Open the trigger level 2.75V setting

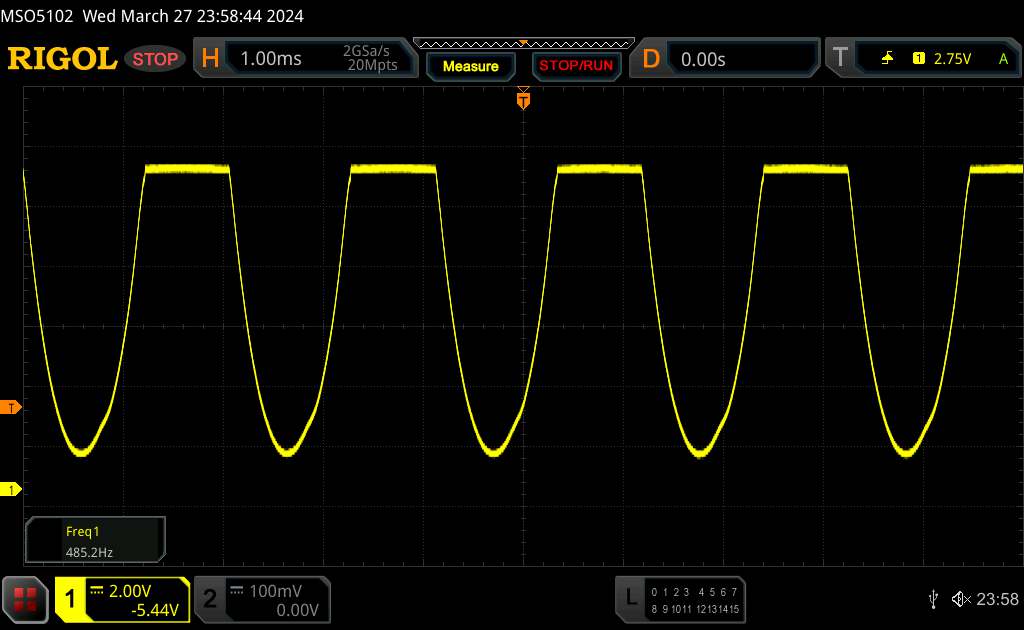click(x=952, y=59)
